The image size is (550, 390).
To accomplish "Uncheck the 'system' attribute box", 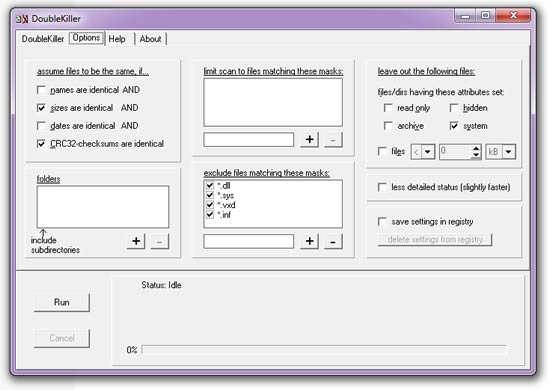I will coord(454,126).
